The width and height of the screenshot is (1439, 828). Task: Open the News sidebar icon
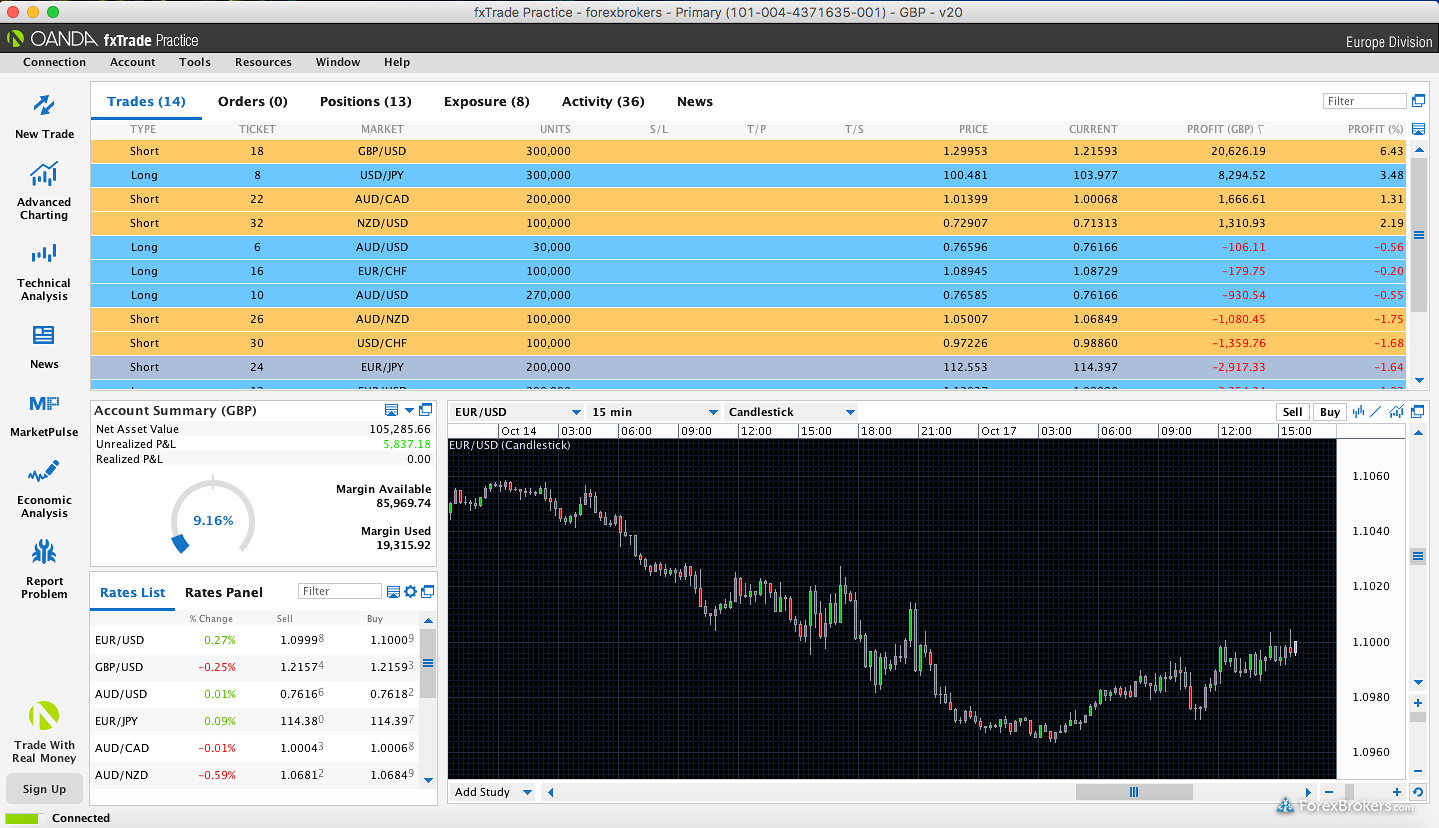click(x=44, y=335)
